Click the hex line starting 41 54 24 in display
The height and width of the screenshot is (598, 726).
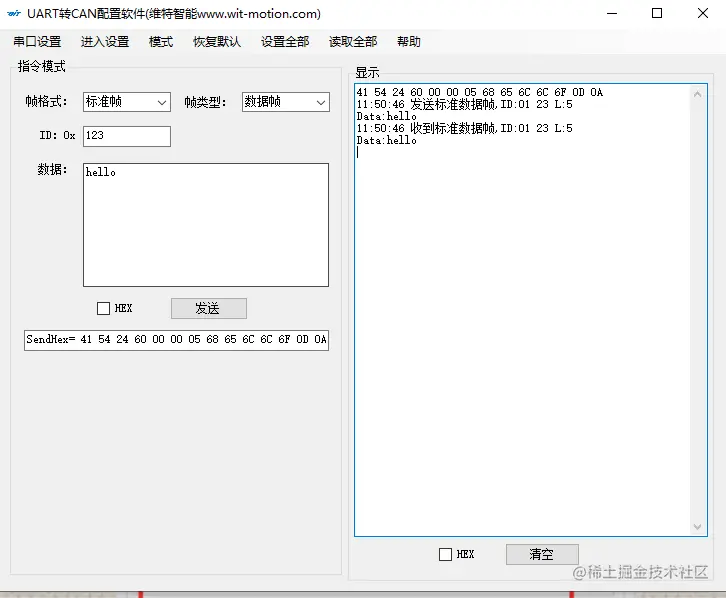[480, 92]
